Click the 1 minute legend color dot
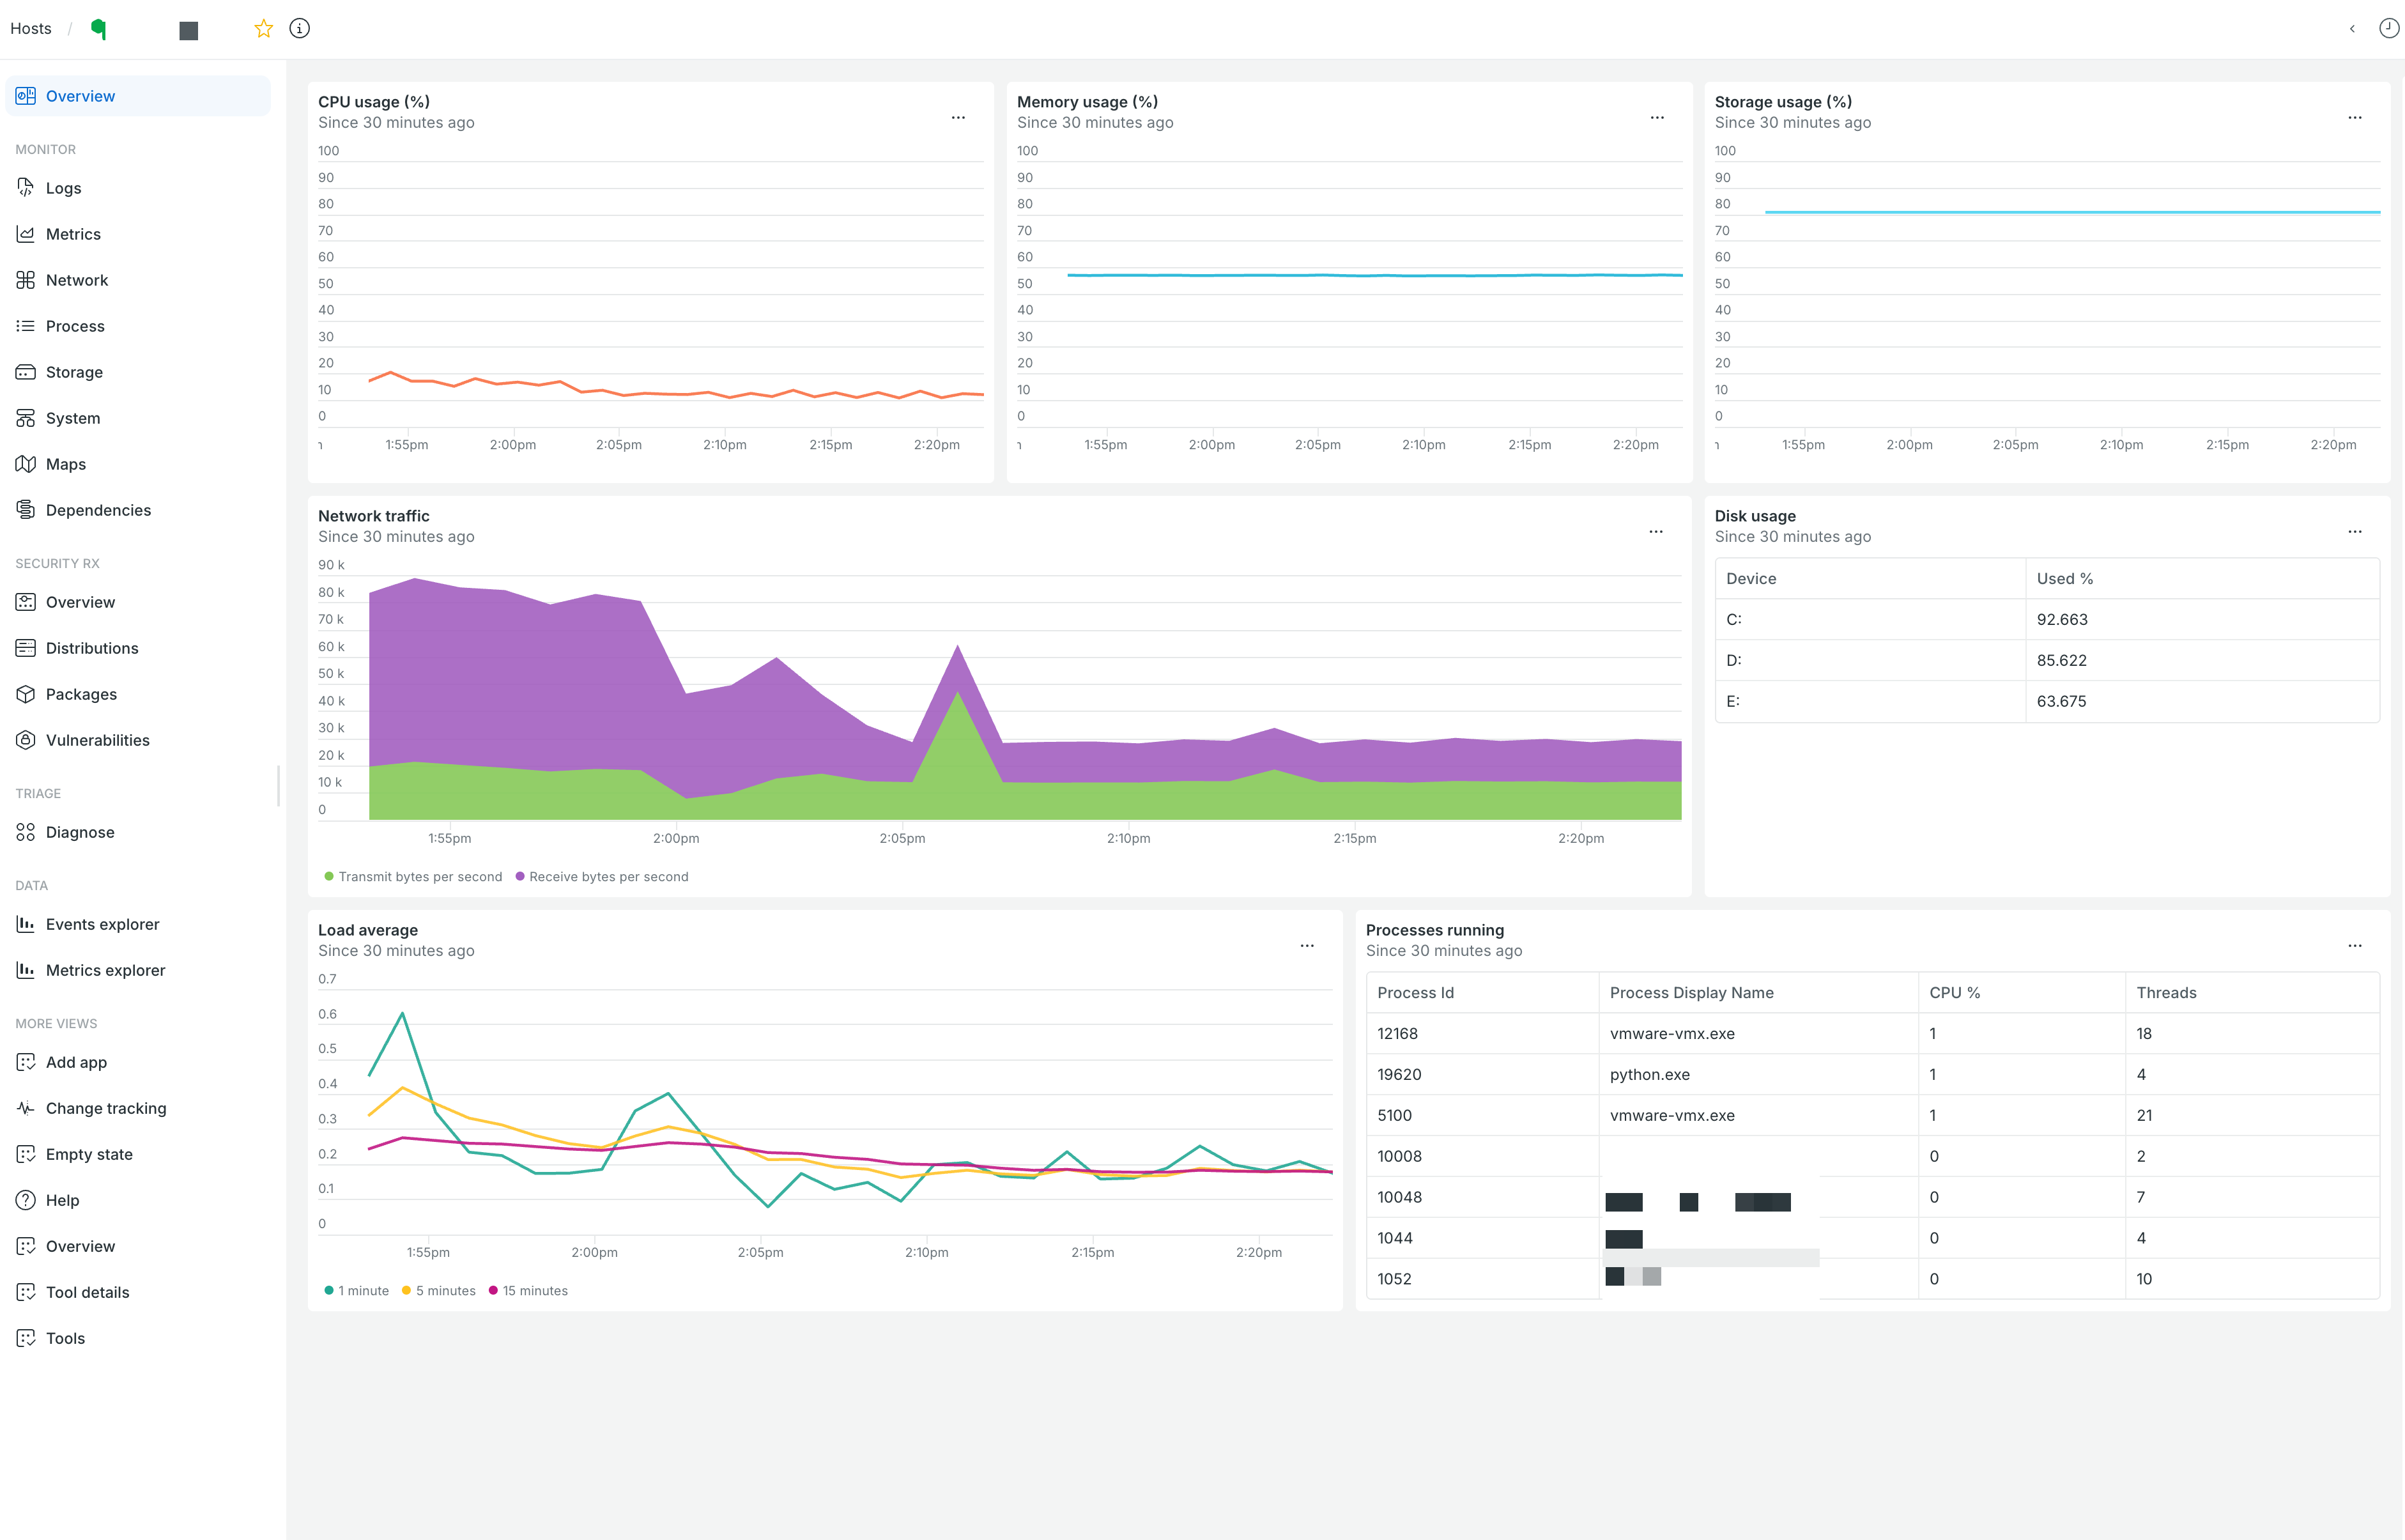Viewport: 2405px width, 1540px height. 329,1291
